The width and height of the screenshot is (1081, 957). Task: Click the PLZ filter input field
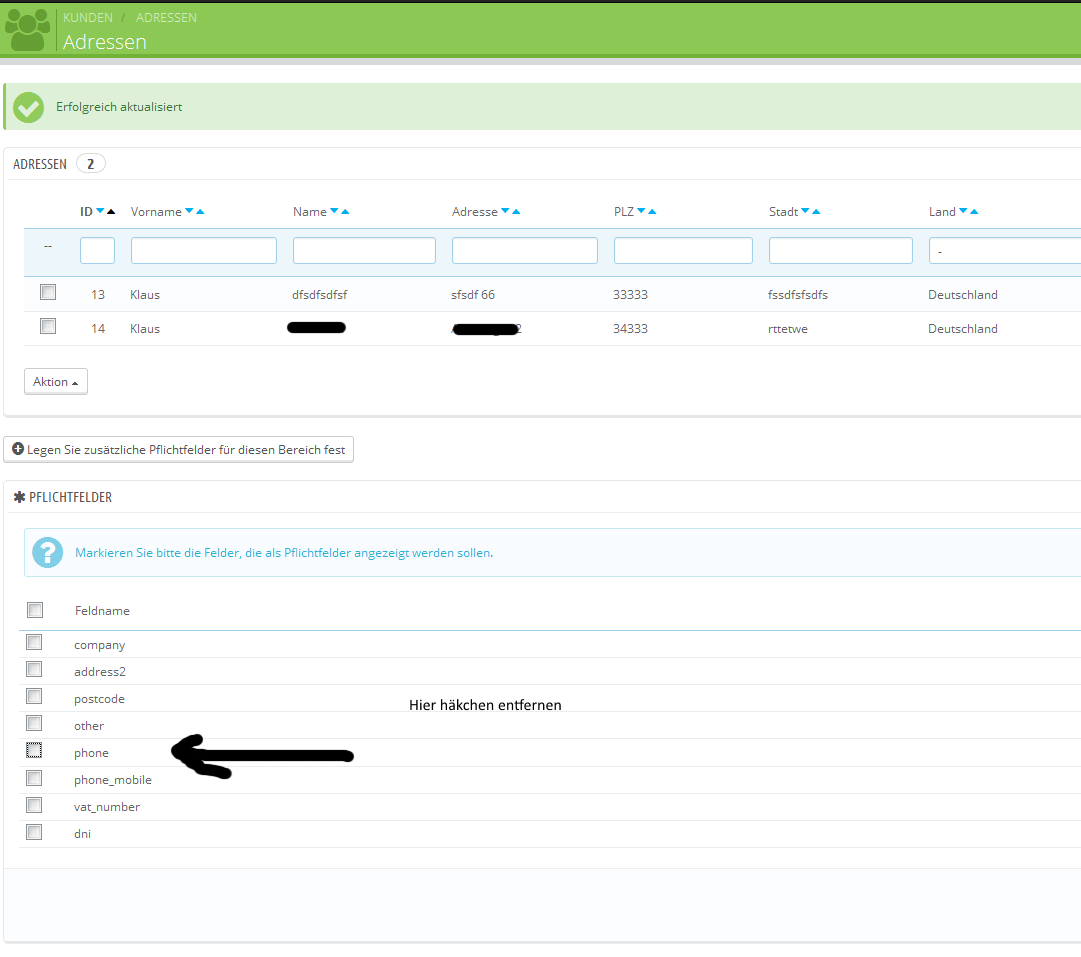683,250
